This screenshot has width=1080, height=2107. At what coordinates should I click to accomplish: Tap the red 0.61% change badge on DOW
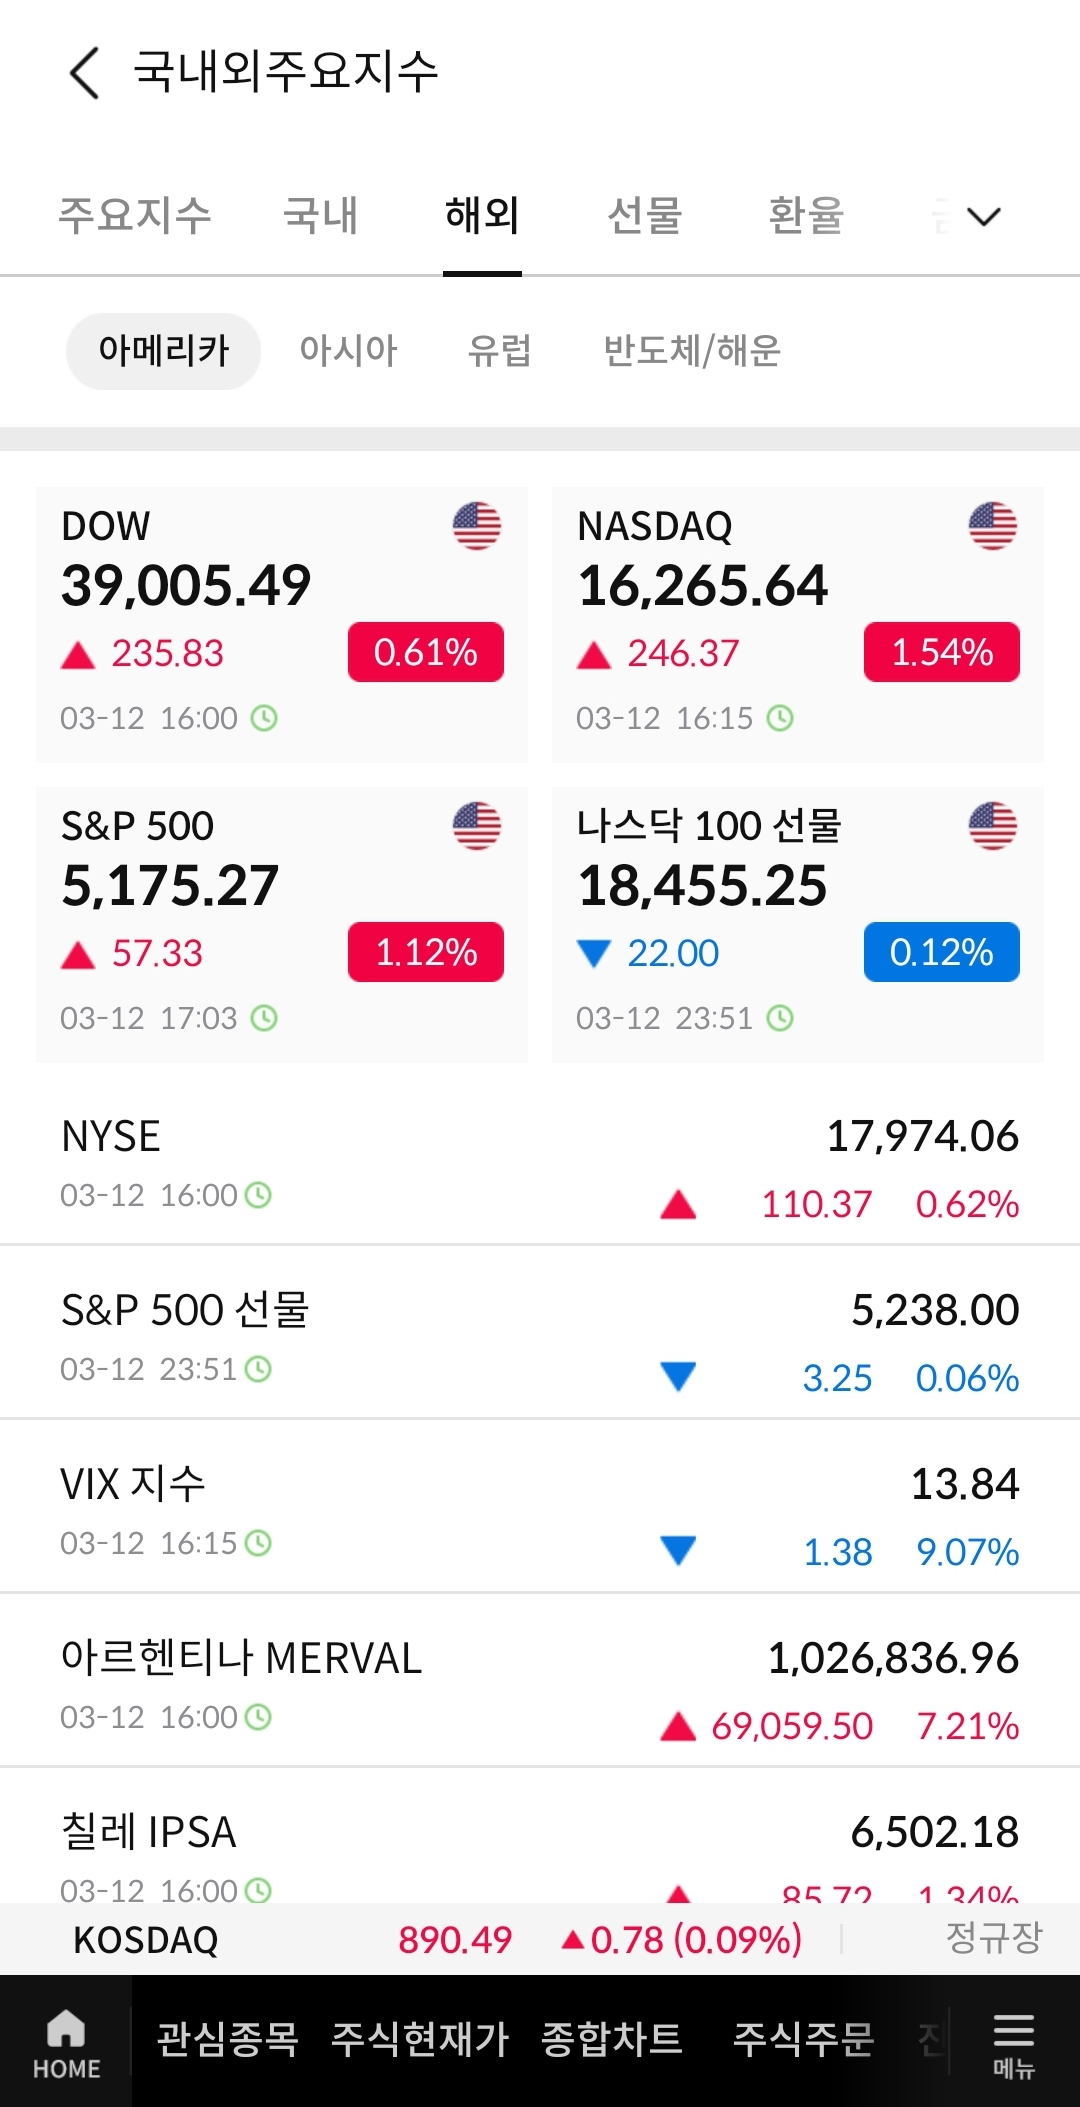426,652
